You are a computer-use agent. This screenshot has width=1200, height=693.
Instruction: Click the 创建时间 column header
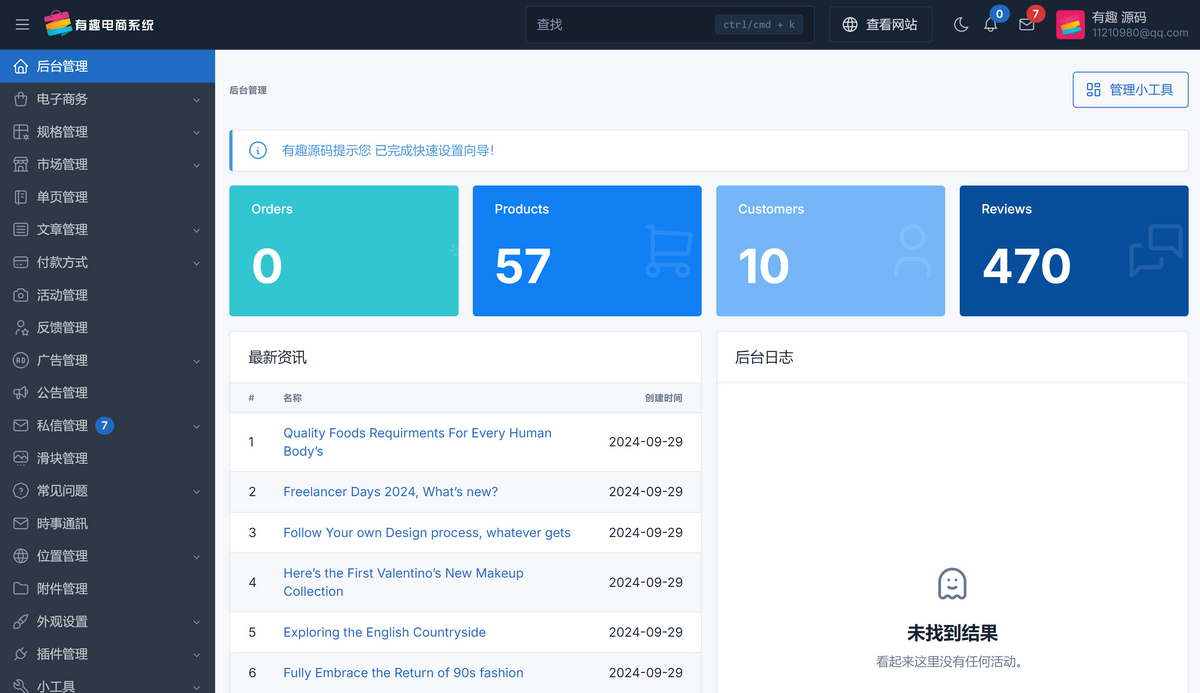tap(664, 398)
